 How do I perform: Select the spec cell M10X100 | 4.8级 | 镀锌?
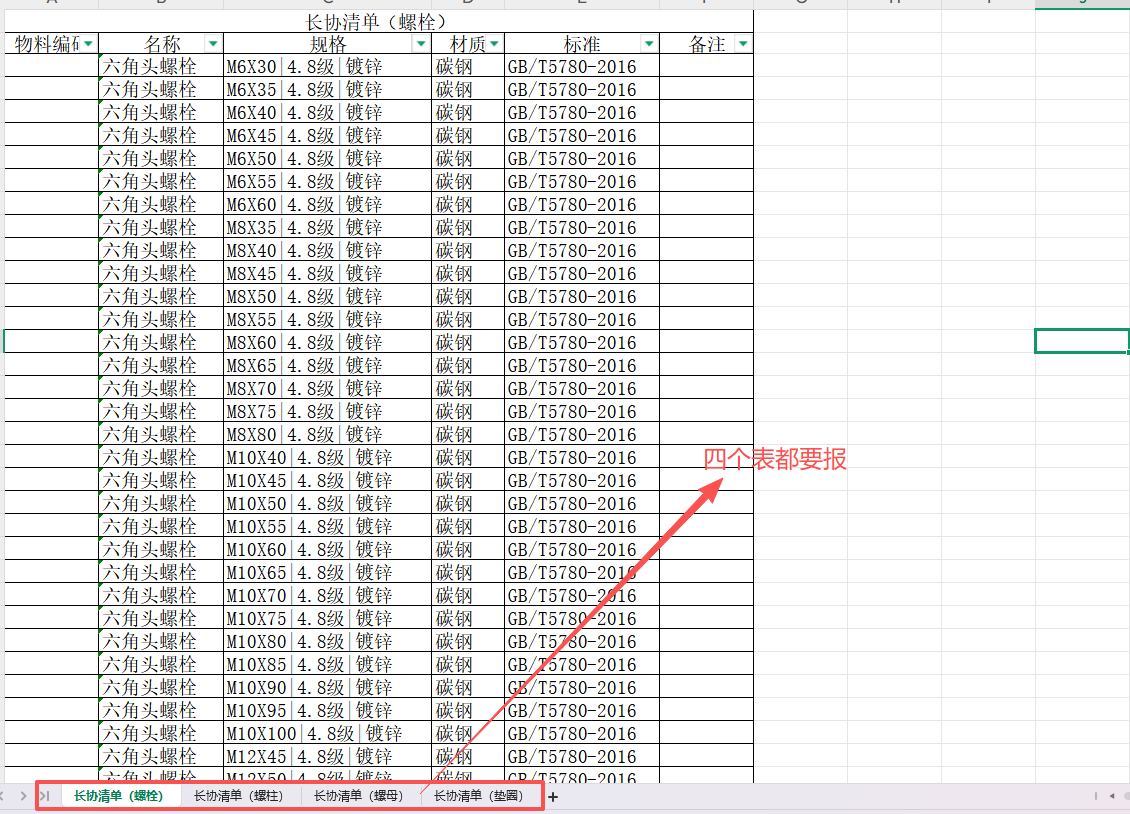(327, 733)
